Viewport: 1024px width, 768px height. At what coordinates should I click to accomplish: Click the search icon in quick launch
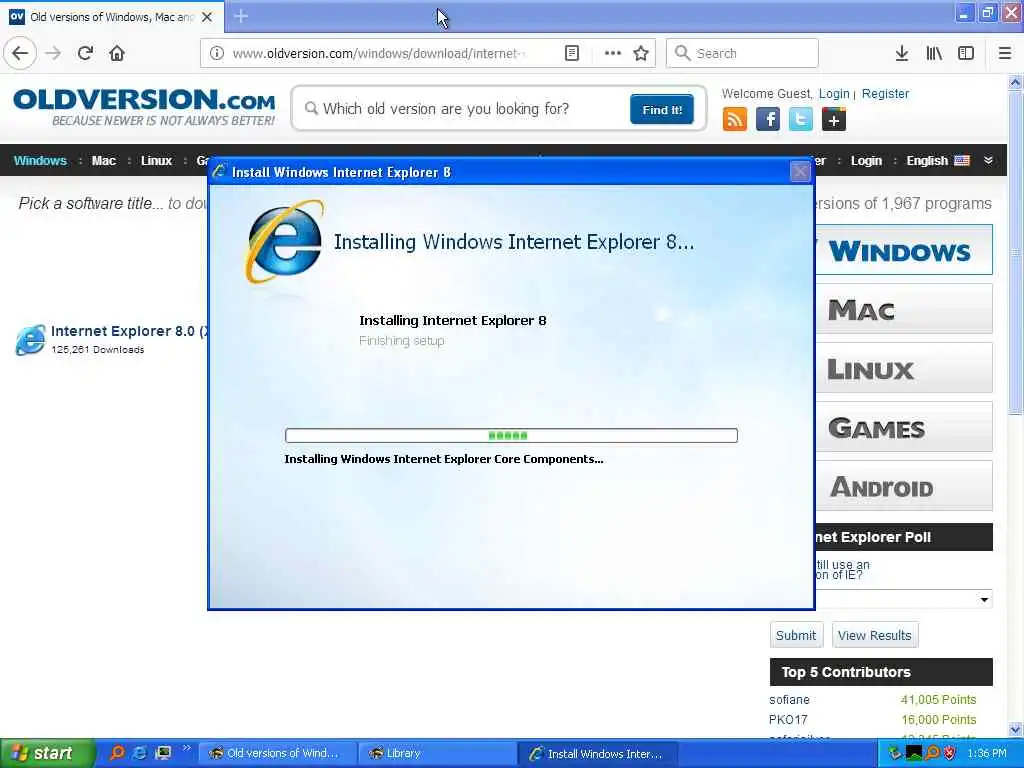tap(117, 753)
